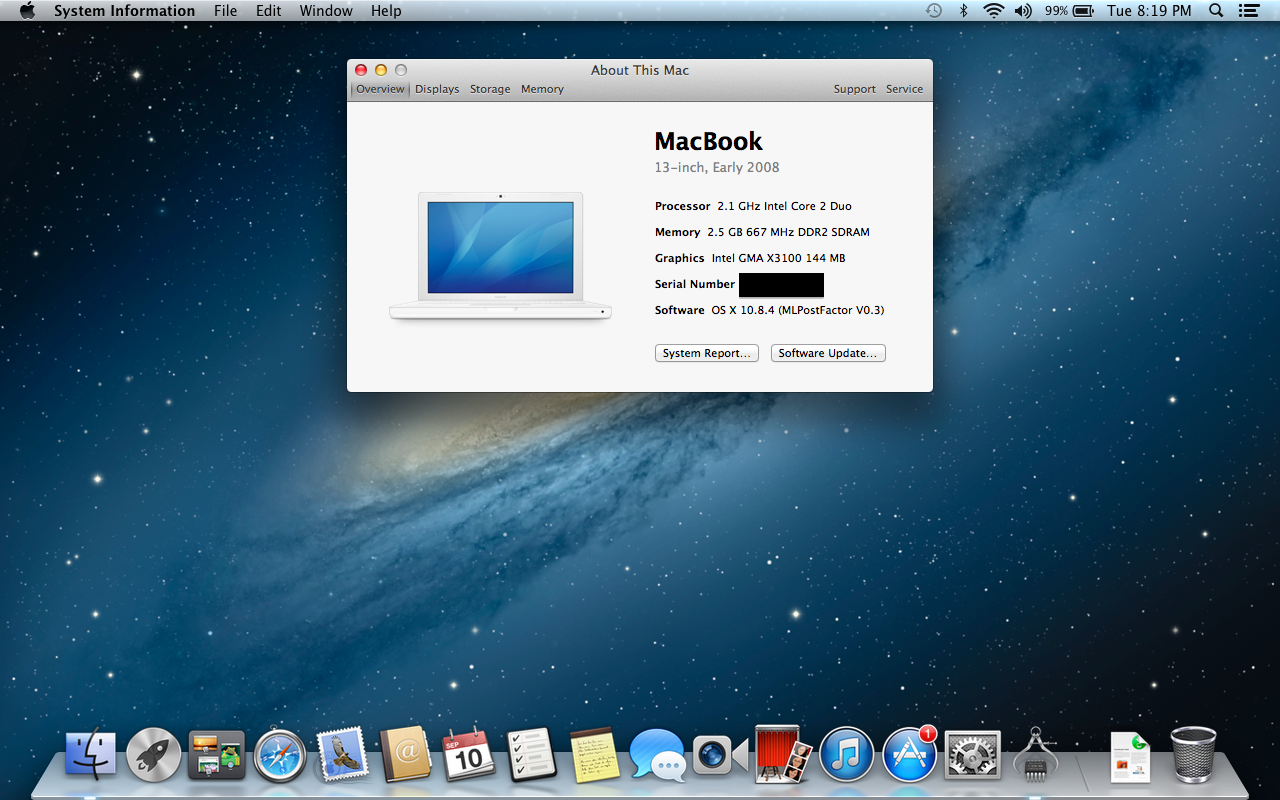
Task: Click the clock showing Tue 8:19 PM
Action: (1149, 11)
